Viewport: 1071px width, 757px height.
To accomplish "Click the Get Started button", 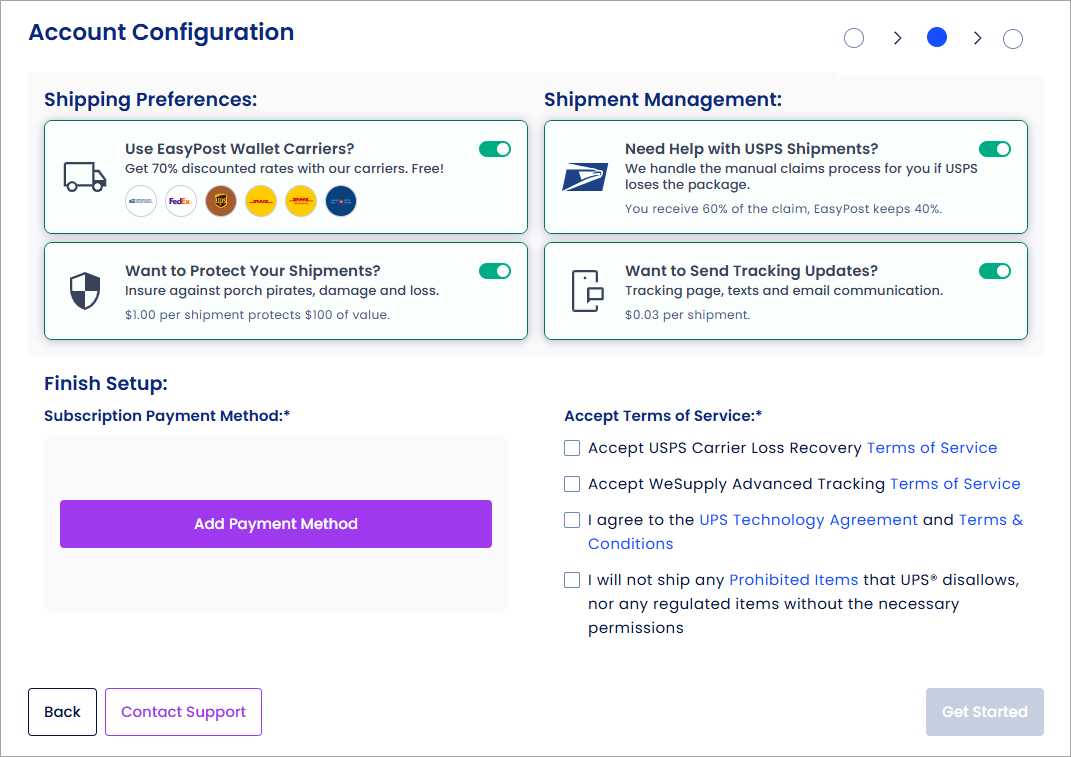I will (x=984, y=712).
